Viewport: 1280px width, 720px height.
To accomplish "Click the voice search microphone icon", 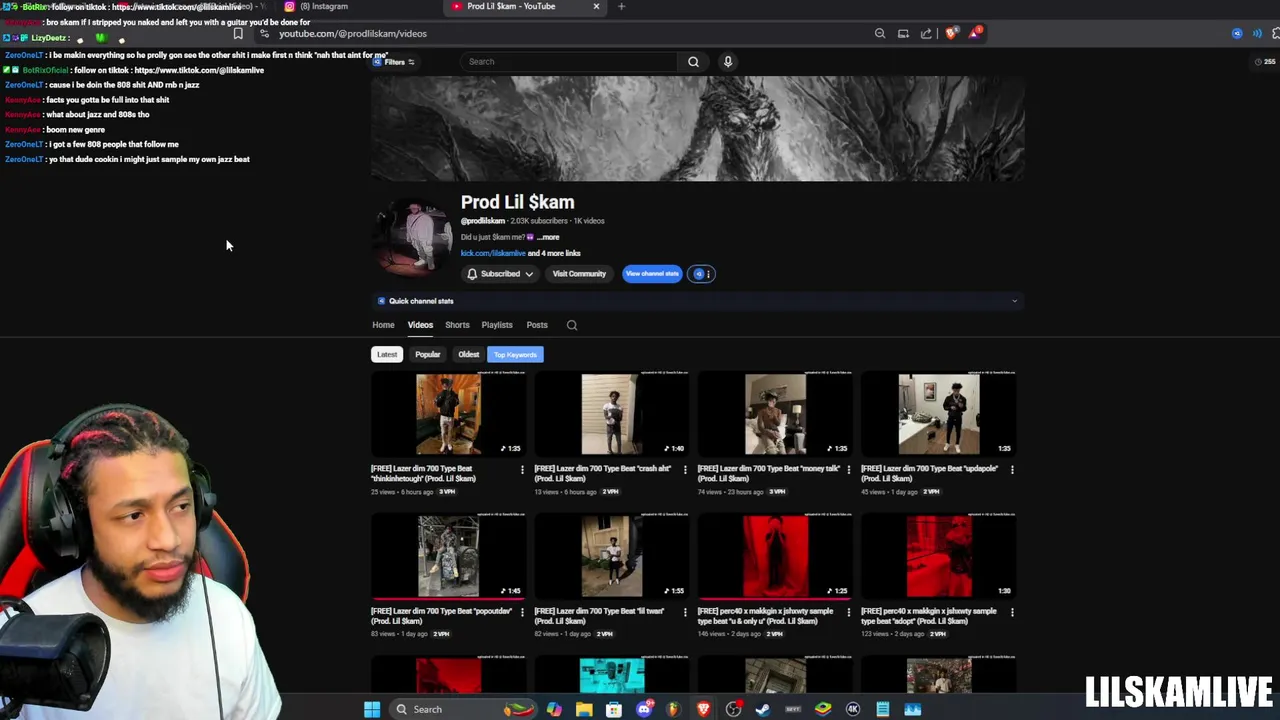I will click(728, 62).
